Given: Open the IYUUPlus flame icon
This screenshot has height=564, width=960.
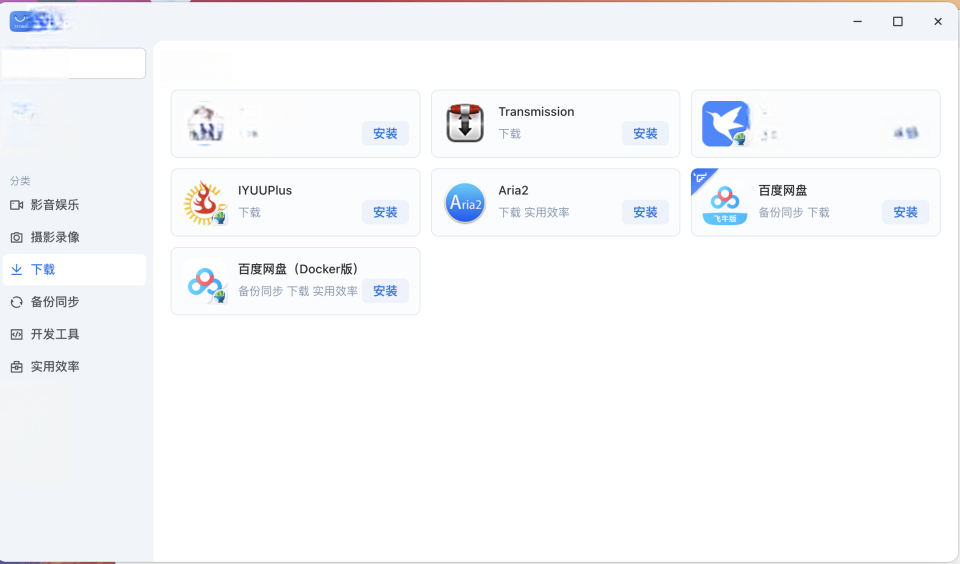Looking at the screenshot, I should (x=205, y=203).
